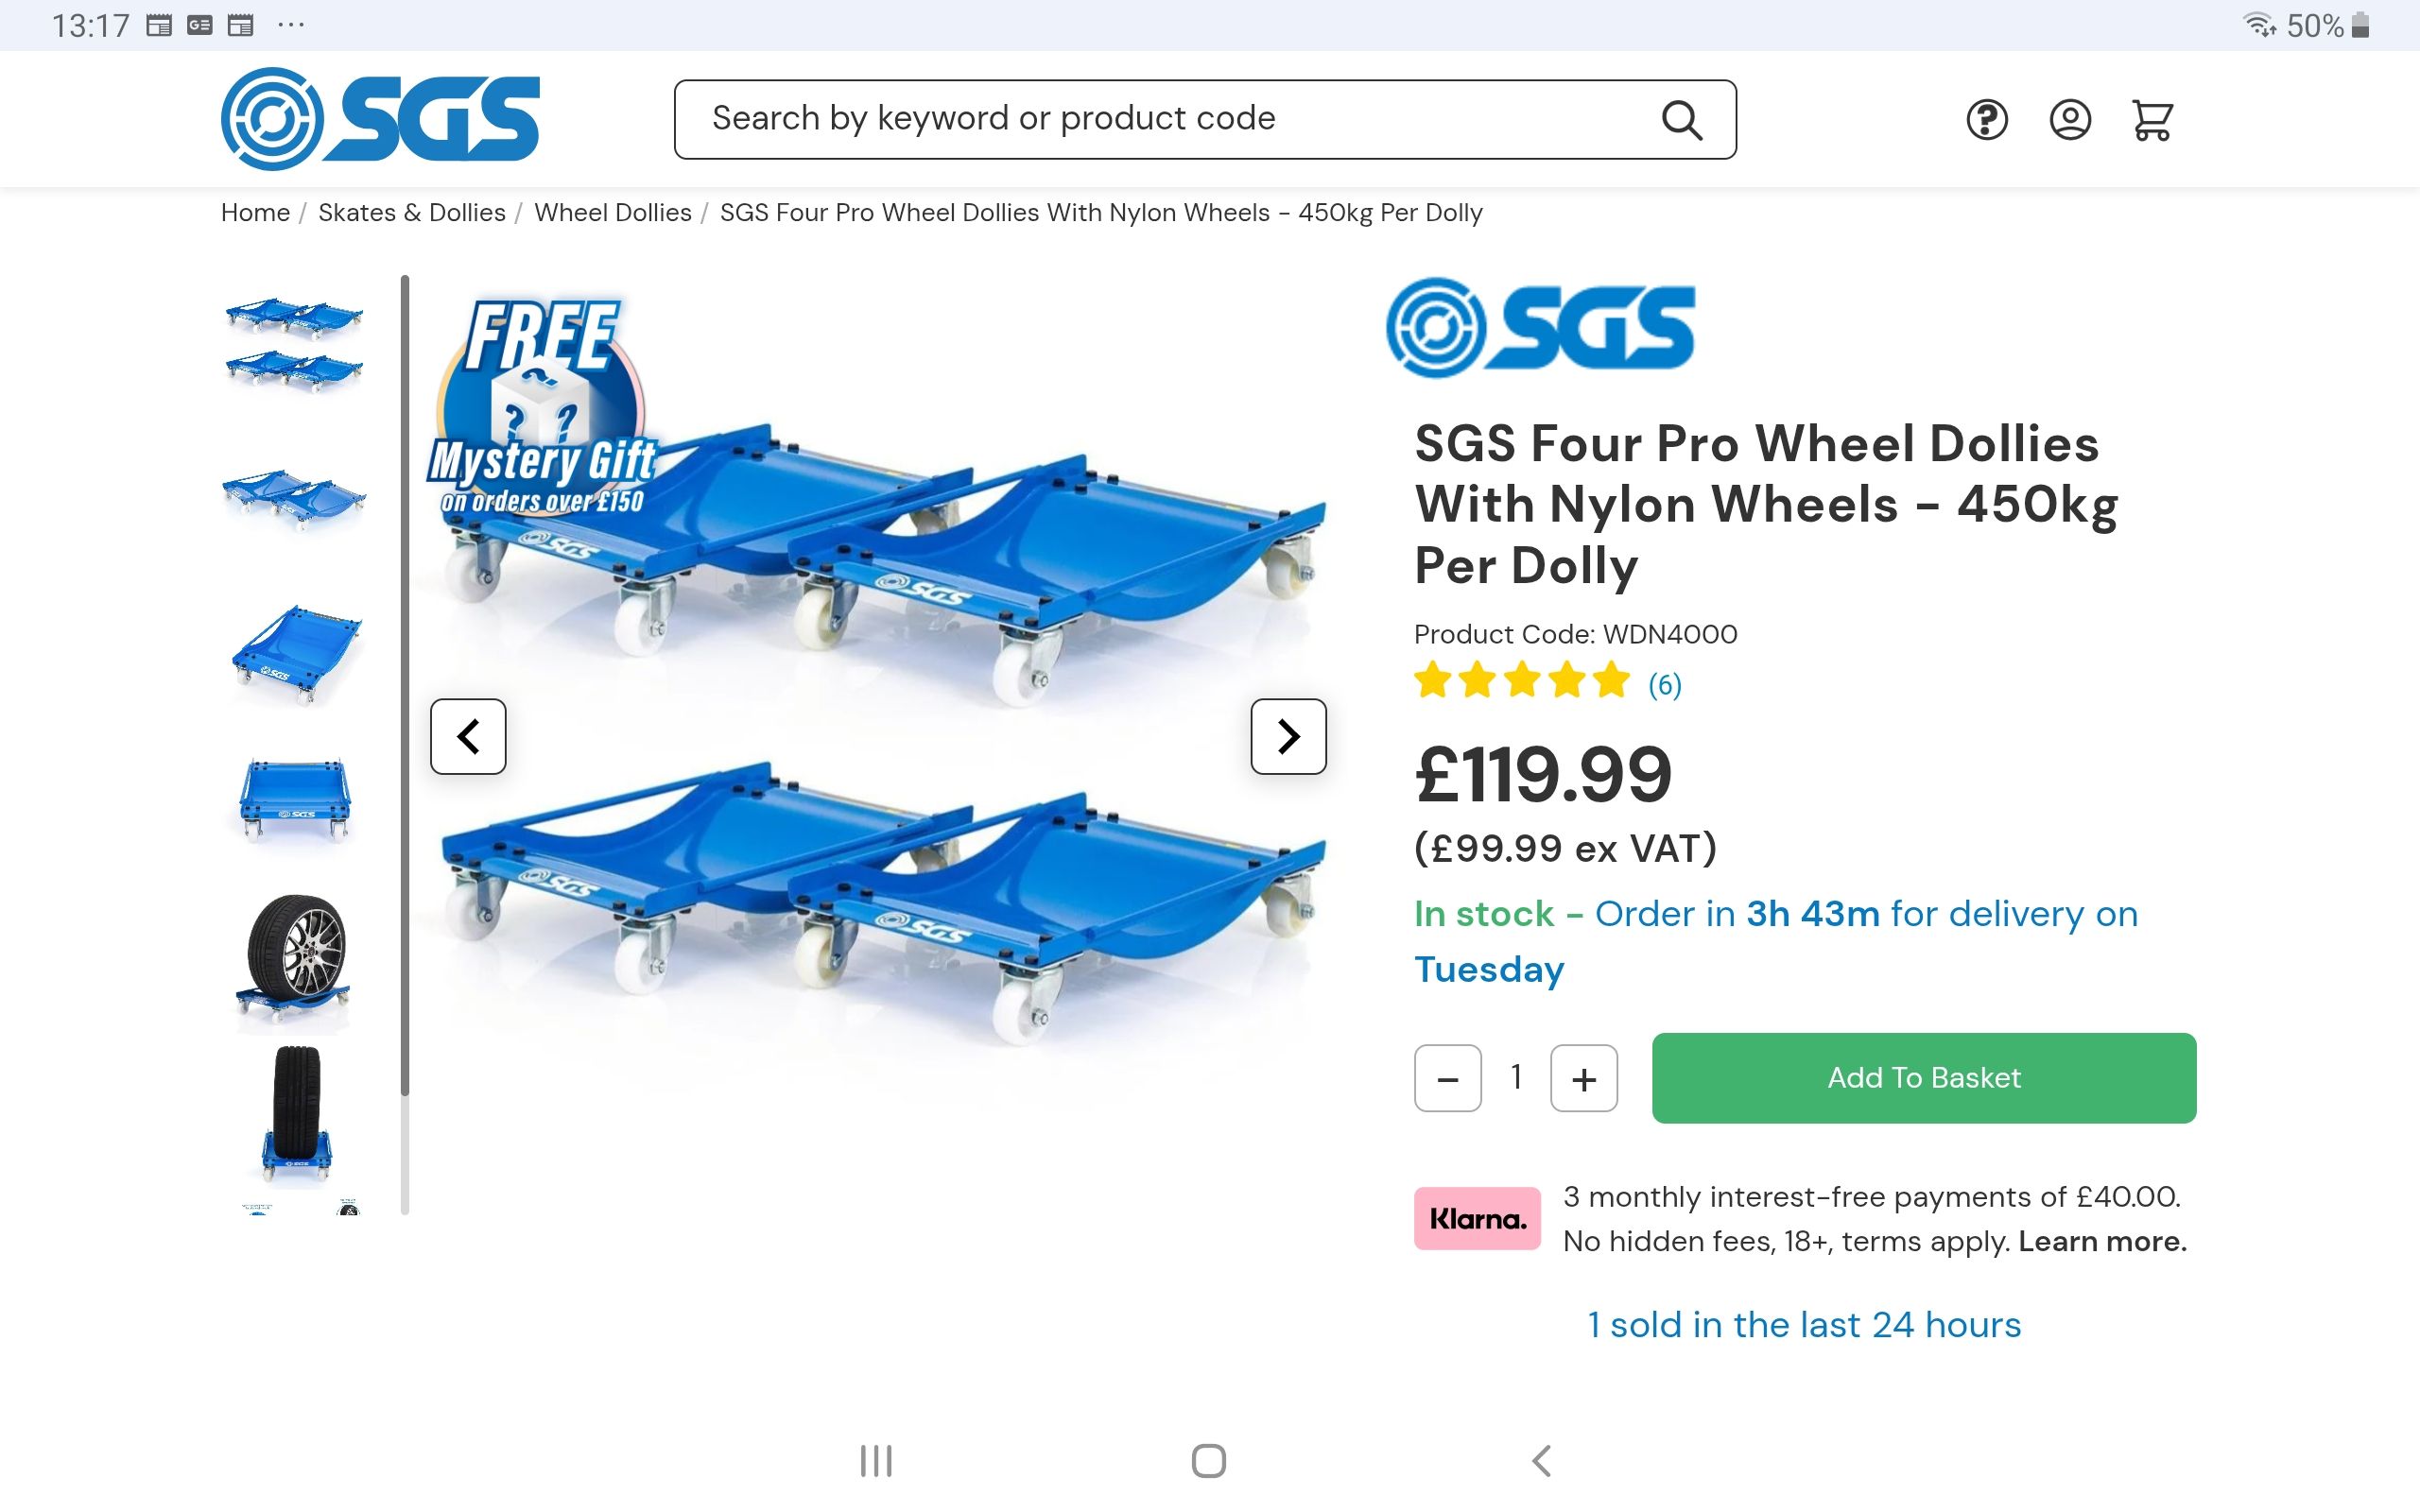Show next product image
This screenshot has height=1512, width=2420.
(x=1288, y=736)
